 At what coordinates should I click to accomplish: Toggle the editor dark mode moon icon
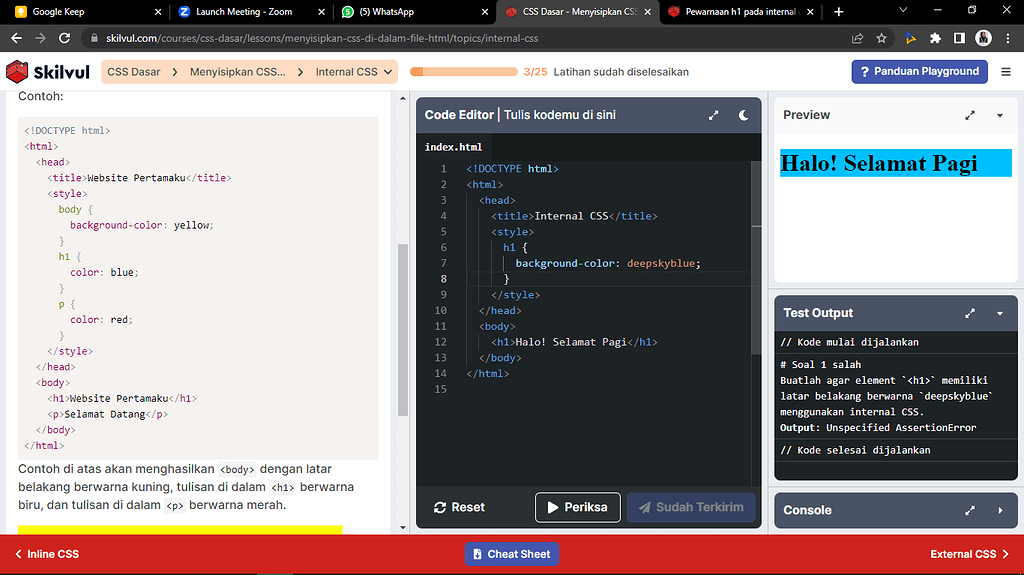tap(744, 115)
